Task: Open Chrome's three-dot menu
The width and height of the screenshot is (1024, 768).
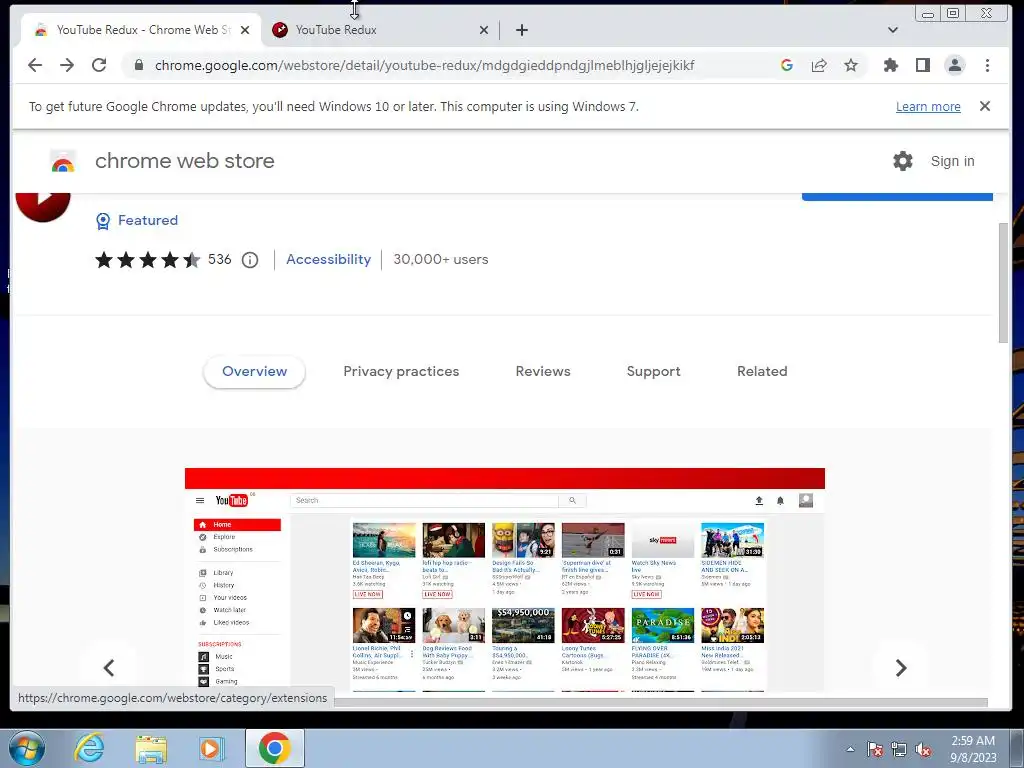Action: point(987,65)
